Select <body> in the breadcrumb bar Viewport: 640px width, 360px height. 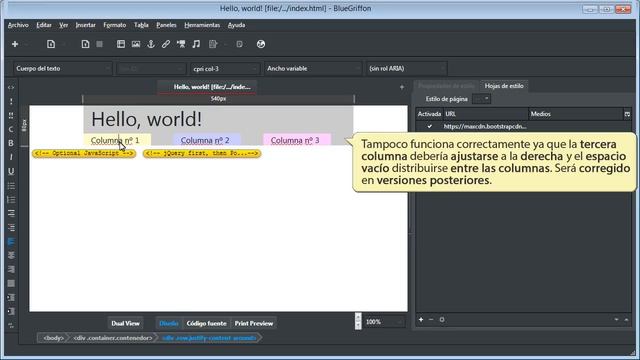pyautogui.click(x=53, y=338)
